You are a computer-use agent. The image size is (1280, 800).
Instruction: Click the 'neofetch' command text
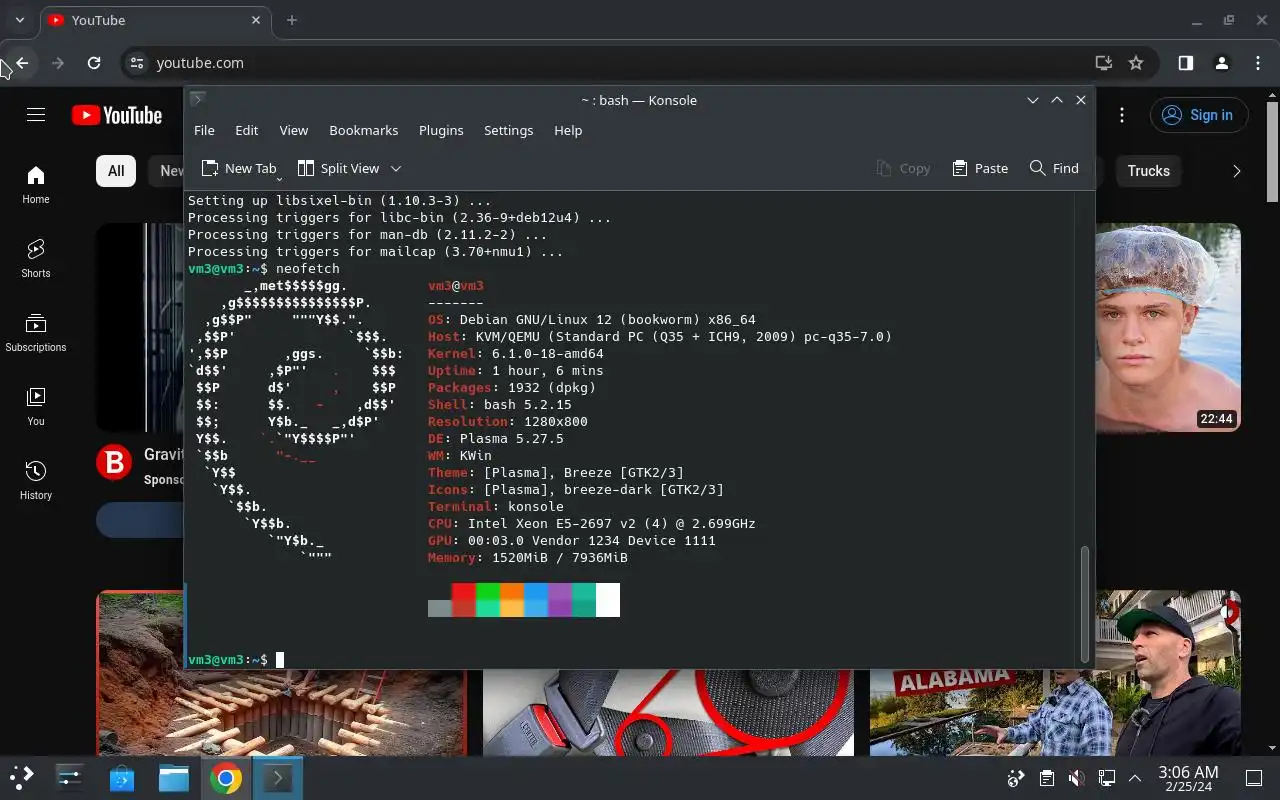click(308, 269)
